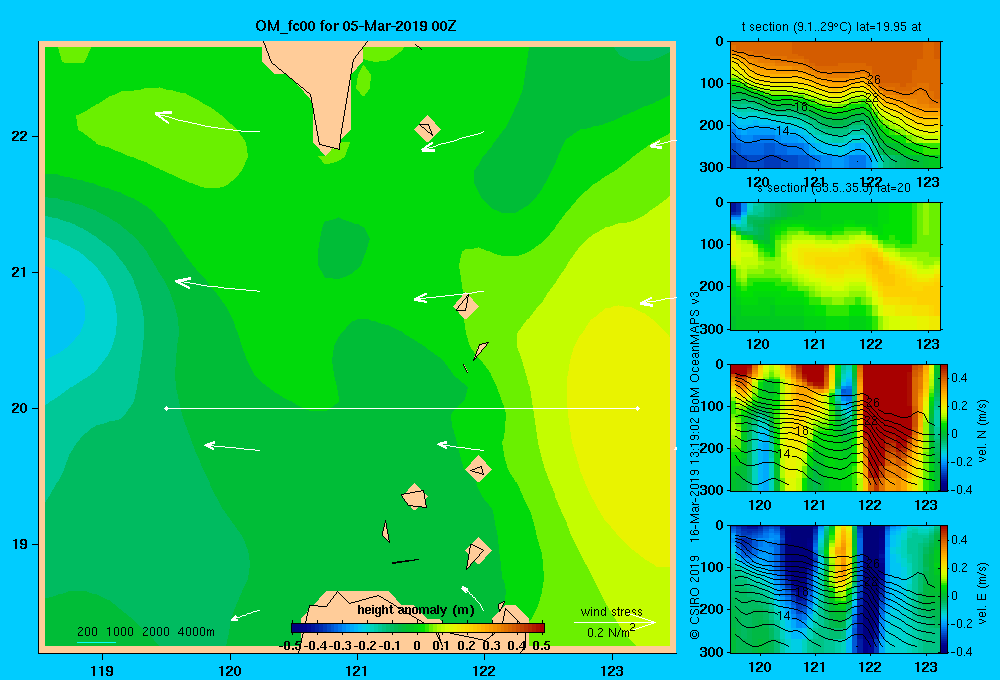Click the west endpoint of the white section line

point(166,408)
